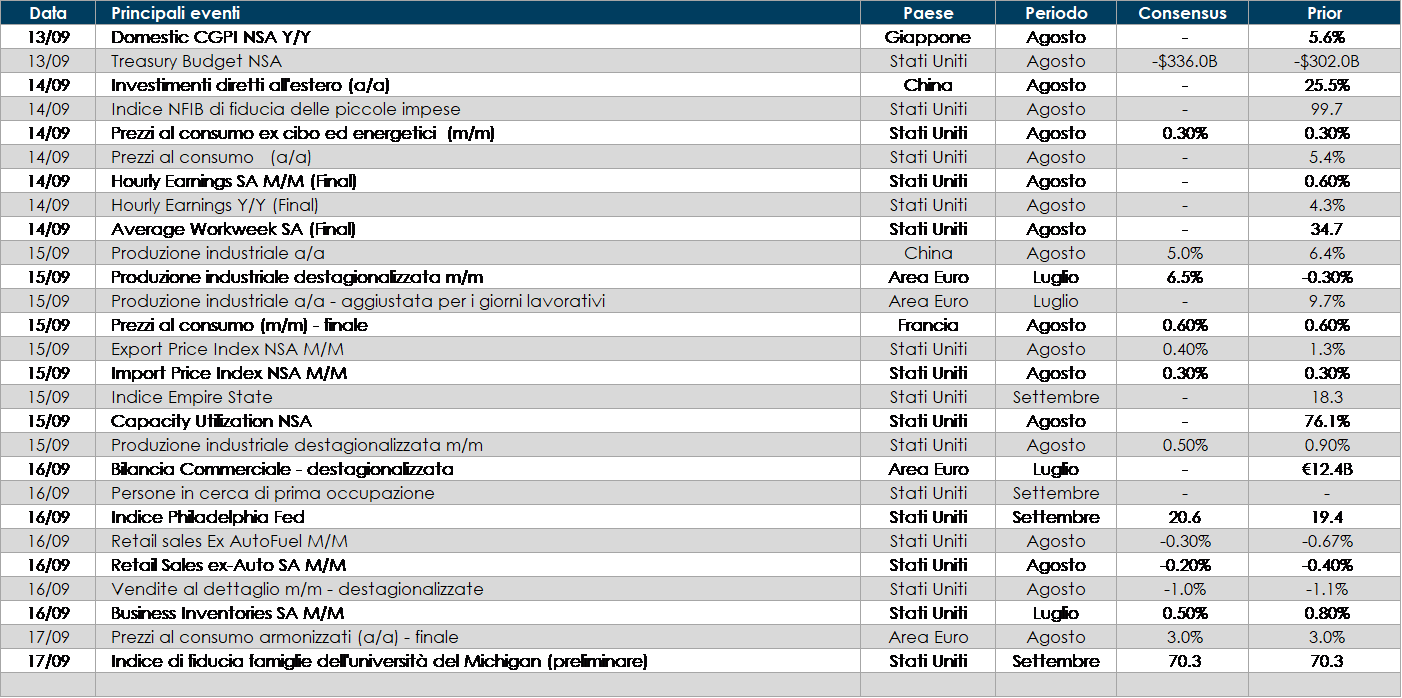Select the 99.7 prior value
This screenshot has width=1402, height=698.
click(1326, 109)
